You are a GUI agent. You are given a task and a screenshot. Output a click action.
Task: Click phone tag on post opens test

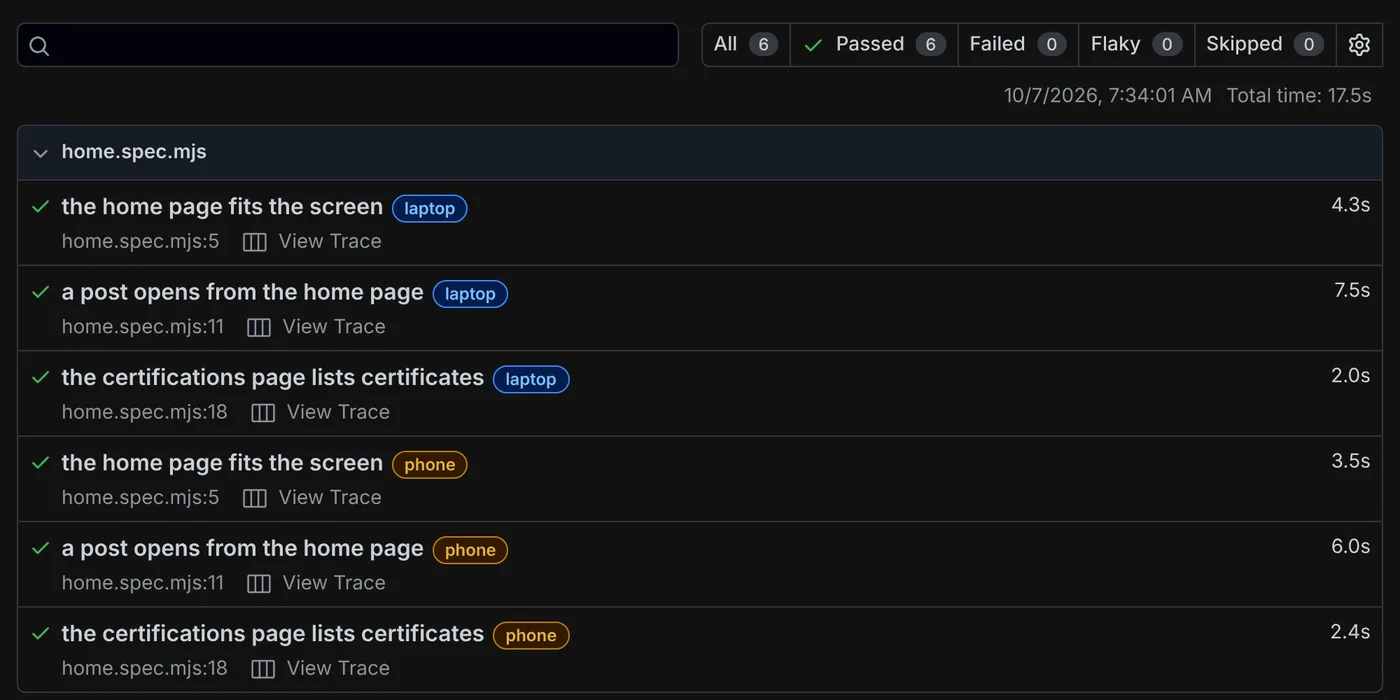(x=470, y=550)
